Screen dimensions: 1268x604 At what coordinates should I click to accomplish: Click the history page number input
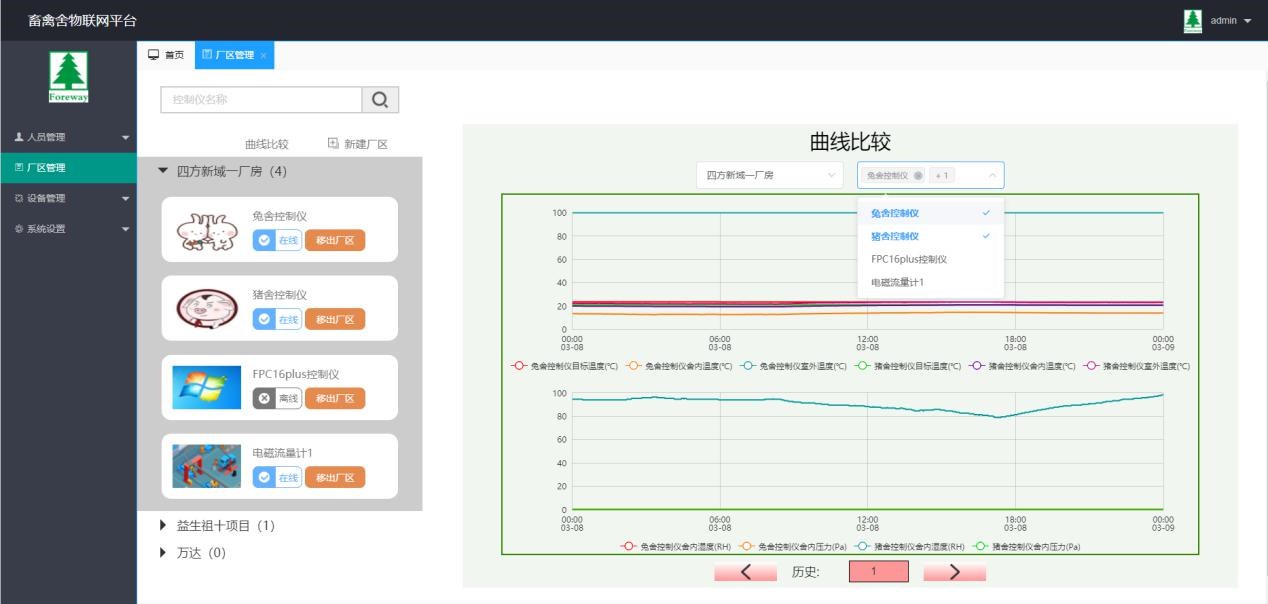pos(878,571)
